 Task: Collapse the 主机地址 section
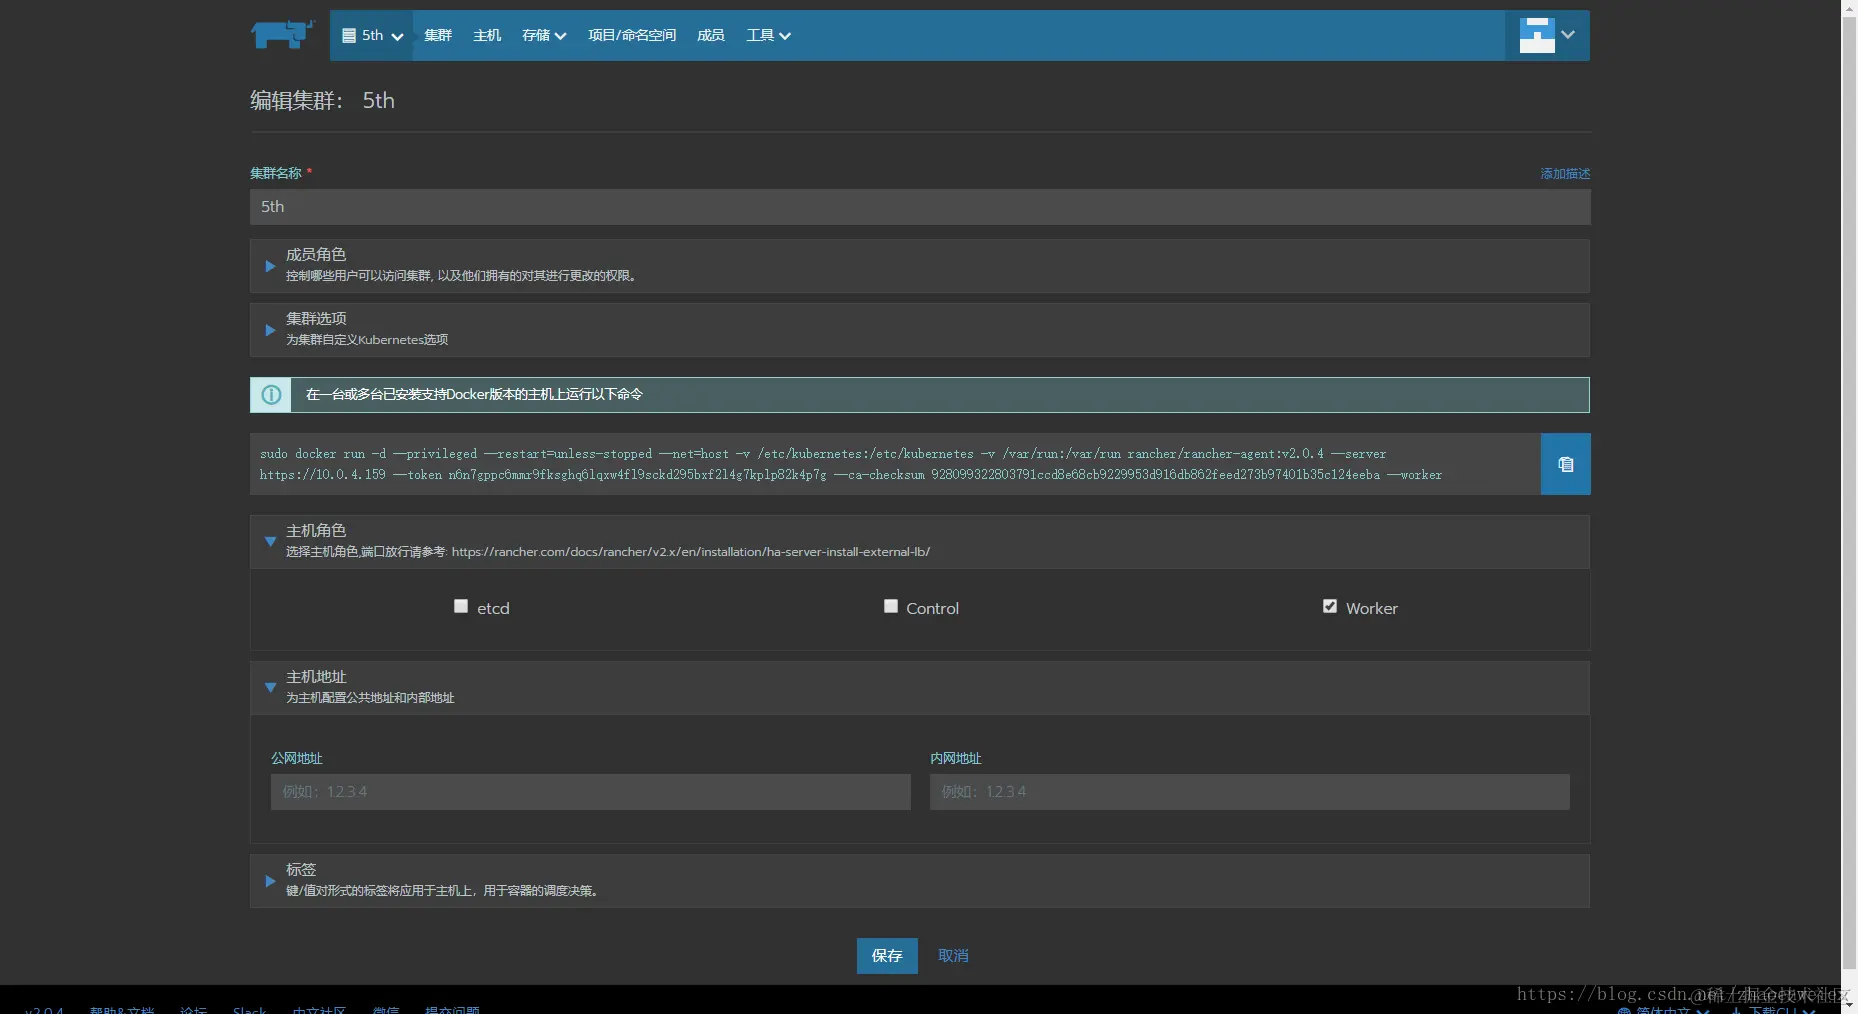[x=270, y=687]
